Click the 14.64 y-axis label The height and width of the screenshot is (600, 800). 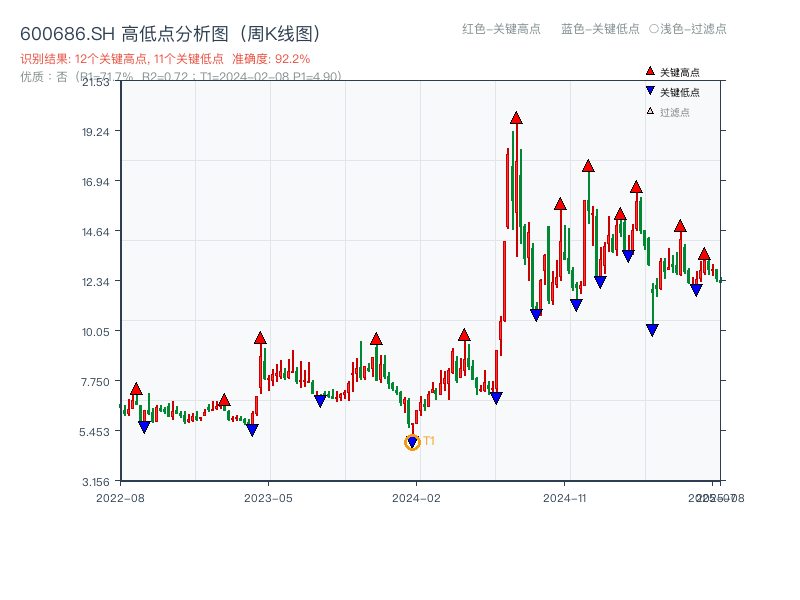pos(96,232)
